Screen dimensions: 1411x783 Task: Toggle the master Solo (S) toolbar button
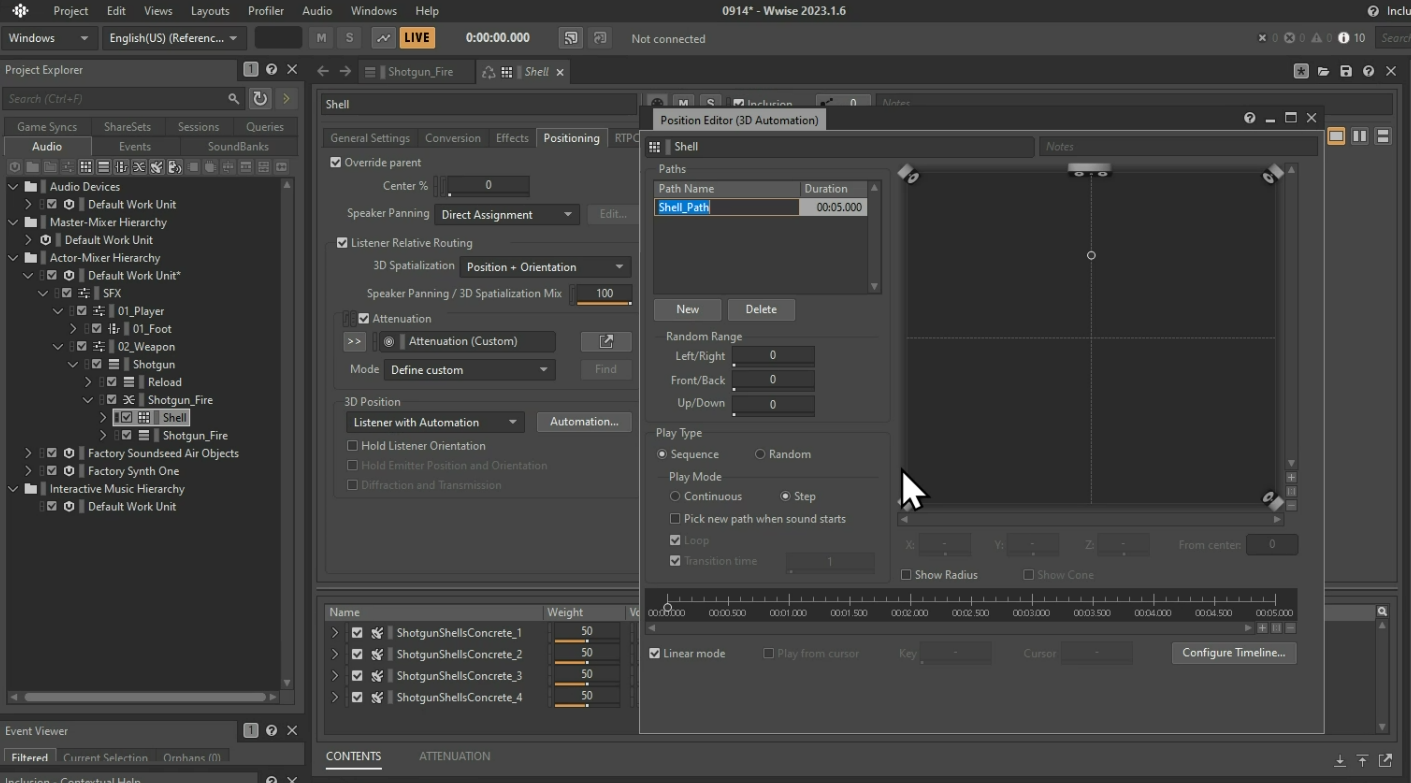coord(349,38)
